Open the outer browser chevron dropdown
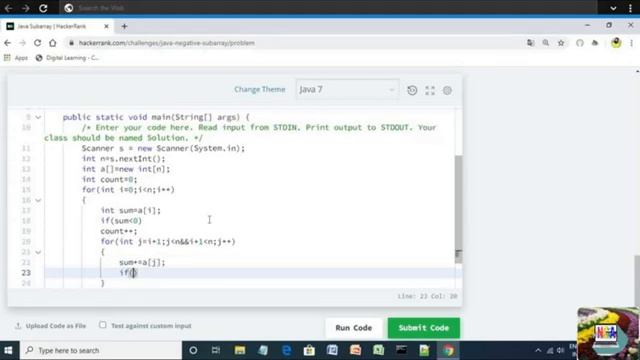This screenshot has height=360, width=640. tap(613, 8)
